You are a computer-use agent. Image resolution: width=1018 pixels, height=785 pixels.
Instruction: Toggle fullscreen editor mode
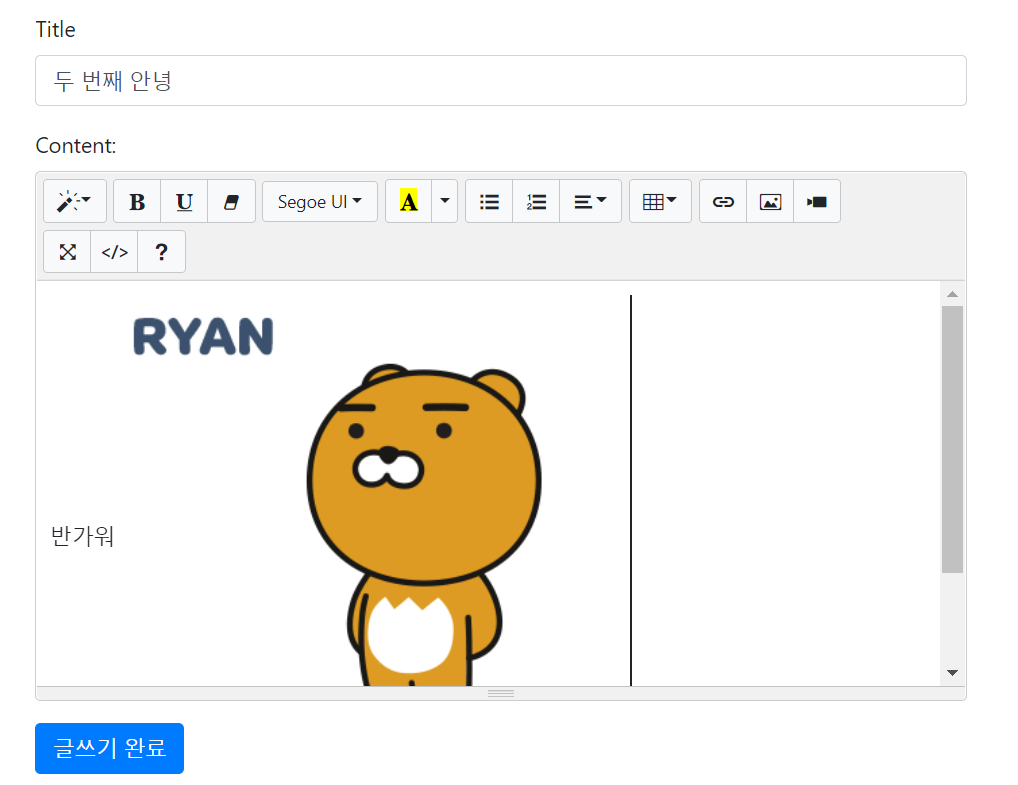coord(68,251)
